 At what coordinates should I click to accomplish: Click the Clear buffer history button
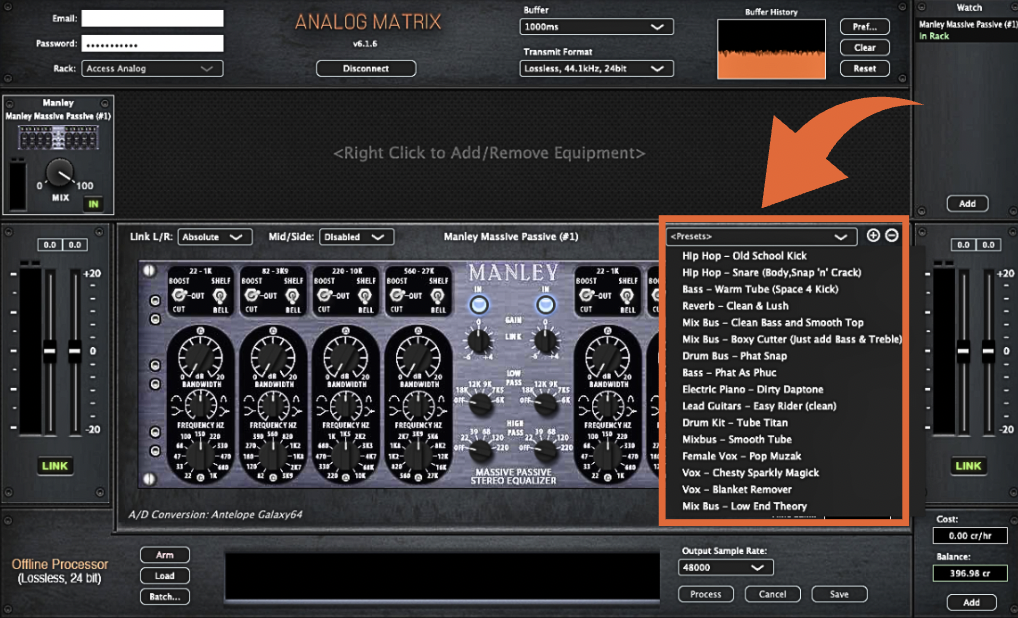point(864,47)
